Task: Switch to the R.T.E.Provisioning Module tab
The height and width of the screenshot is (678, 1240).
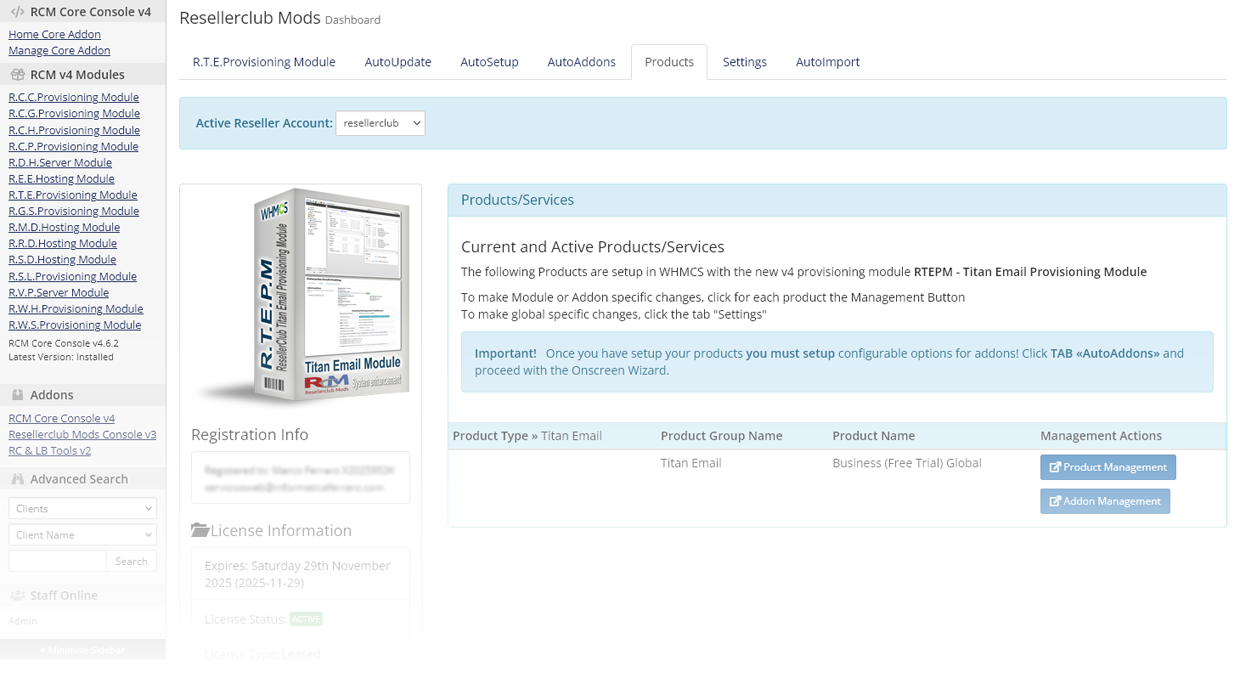Action: click(264, 62)
